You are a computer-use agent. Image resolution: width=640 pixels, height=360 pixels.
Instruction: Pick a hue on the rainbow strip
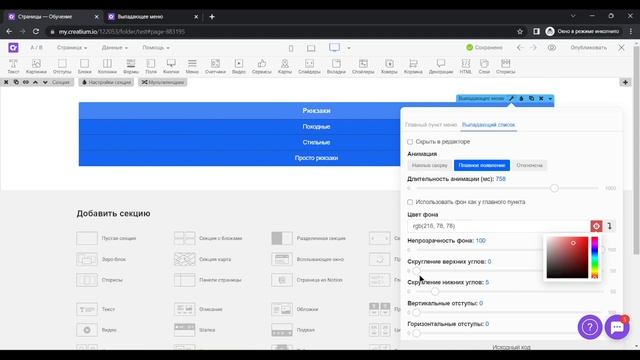click(595, 258)
